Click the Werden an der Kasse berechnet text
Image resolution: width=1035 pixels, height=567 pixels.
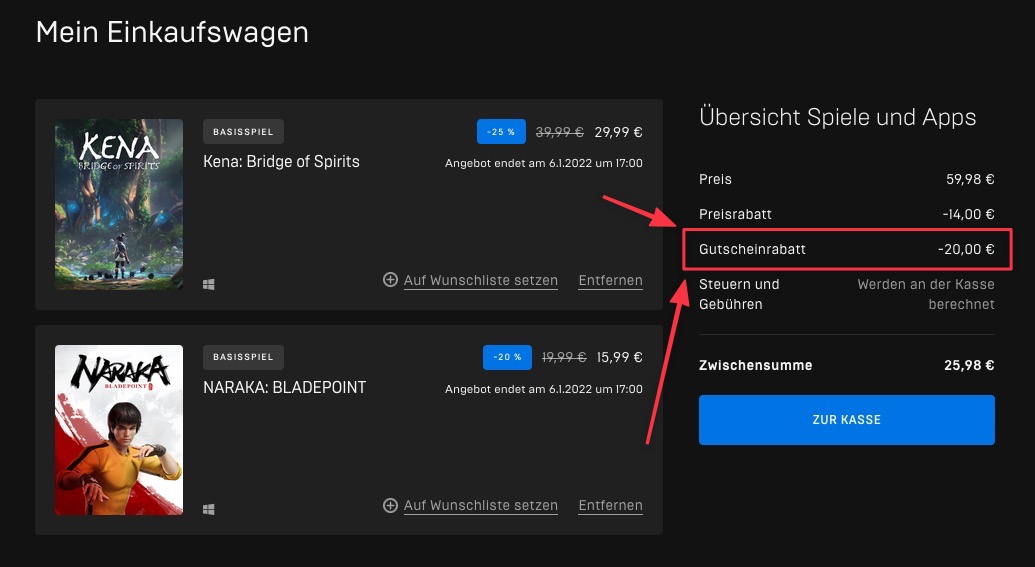coord(926,294)
